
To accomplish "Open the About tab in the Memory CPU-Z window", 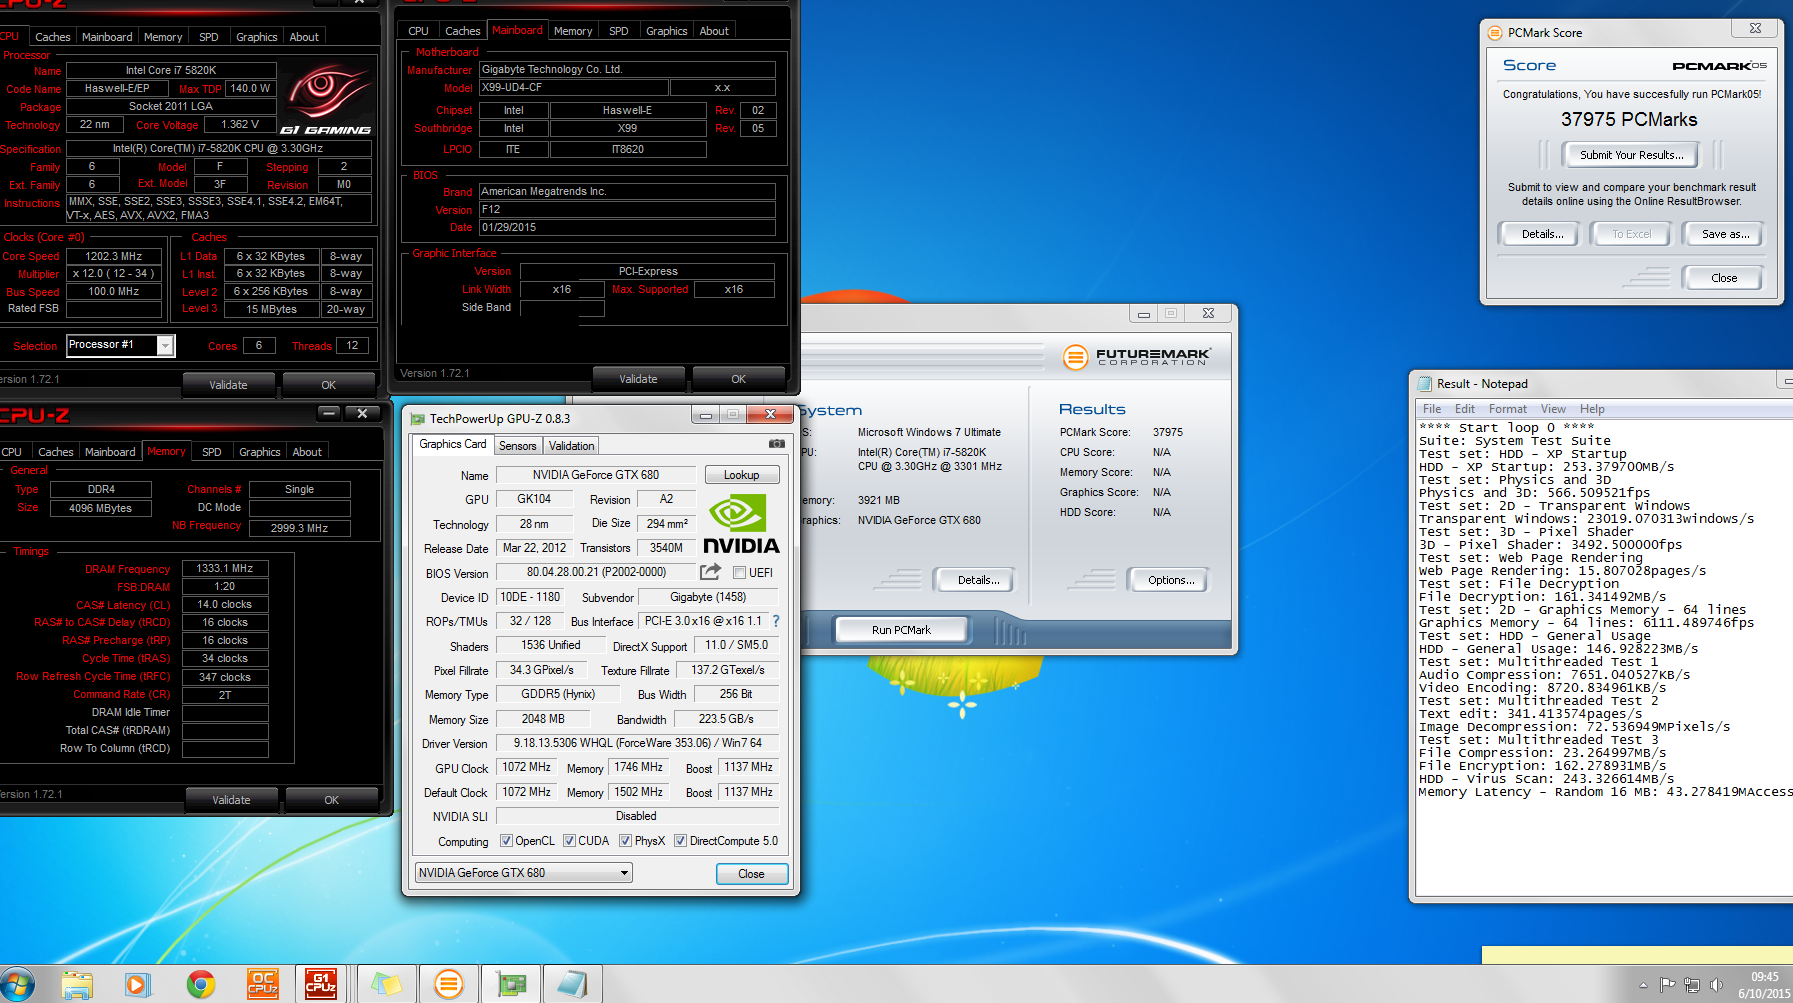I will point(307,452).
